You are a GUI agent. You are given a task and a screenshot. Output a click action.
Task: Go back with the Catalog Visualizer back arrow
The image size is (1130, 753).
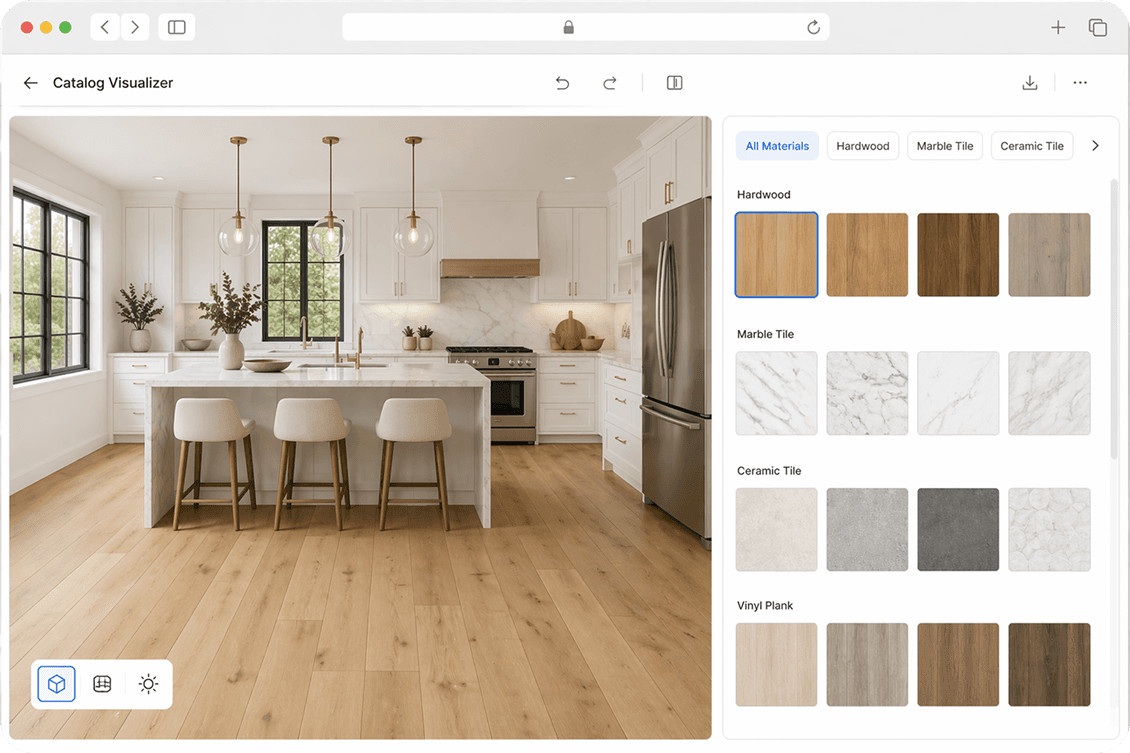click(x=30, y=83)
